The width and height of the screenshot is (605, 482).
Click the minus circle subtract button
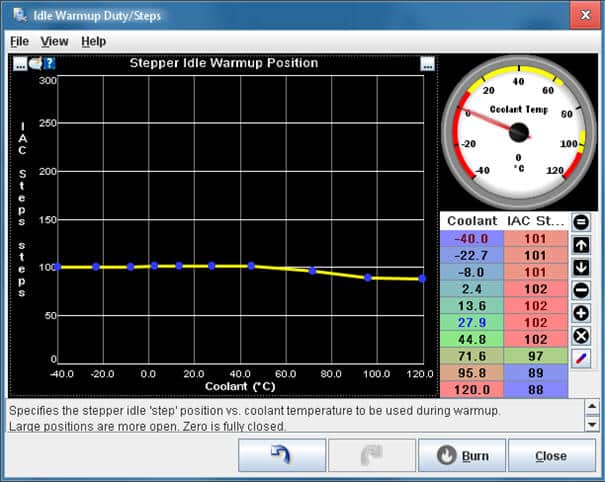coord(580,291)
